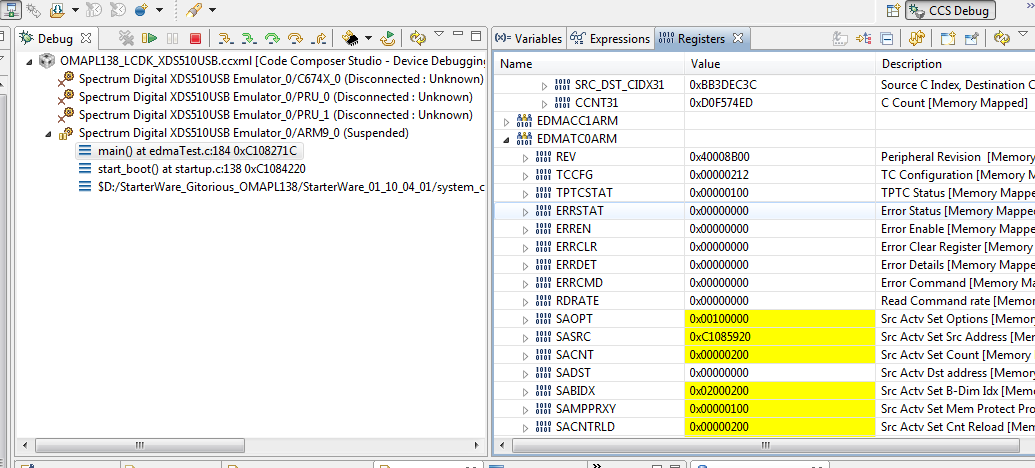The width and height of the screenshot is (1035, 468).
Task: Collapse the ARM9_0 (Suspended) node
Action: point(48,133)
